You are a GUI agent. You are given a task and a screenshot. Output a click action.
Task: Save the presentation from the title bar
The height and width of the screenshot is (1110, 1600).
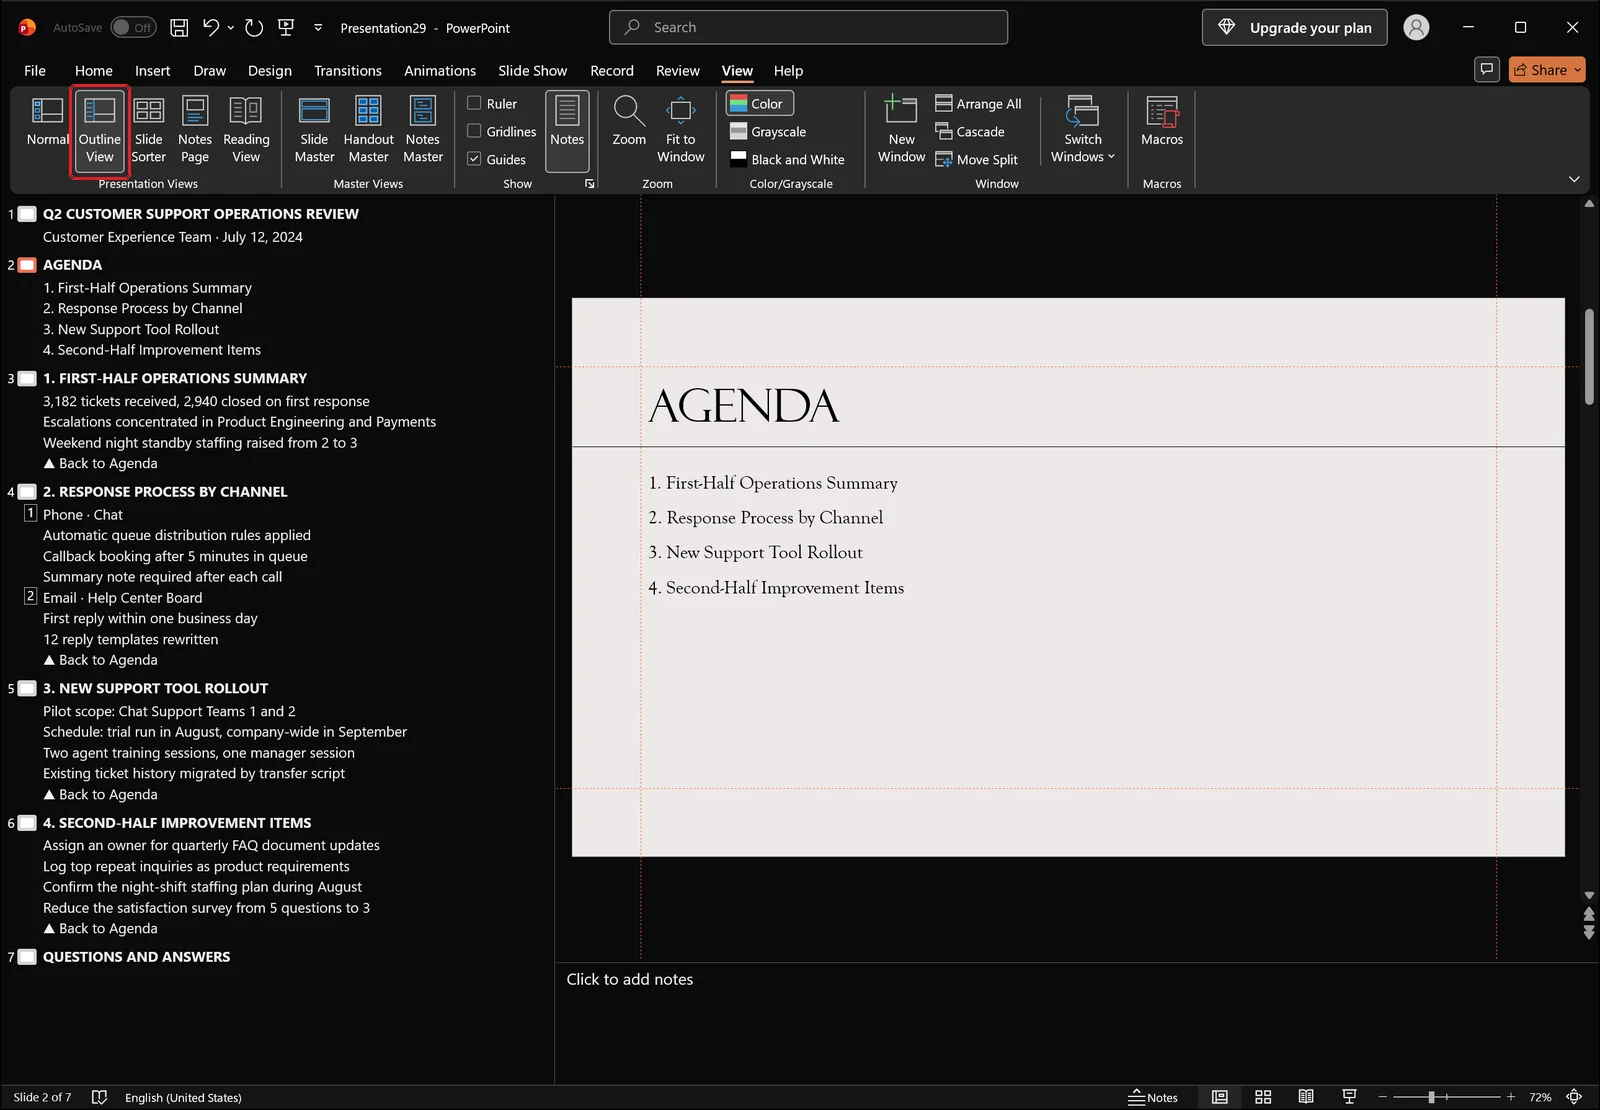point(179,27)
